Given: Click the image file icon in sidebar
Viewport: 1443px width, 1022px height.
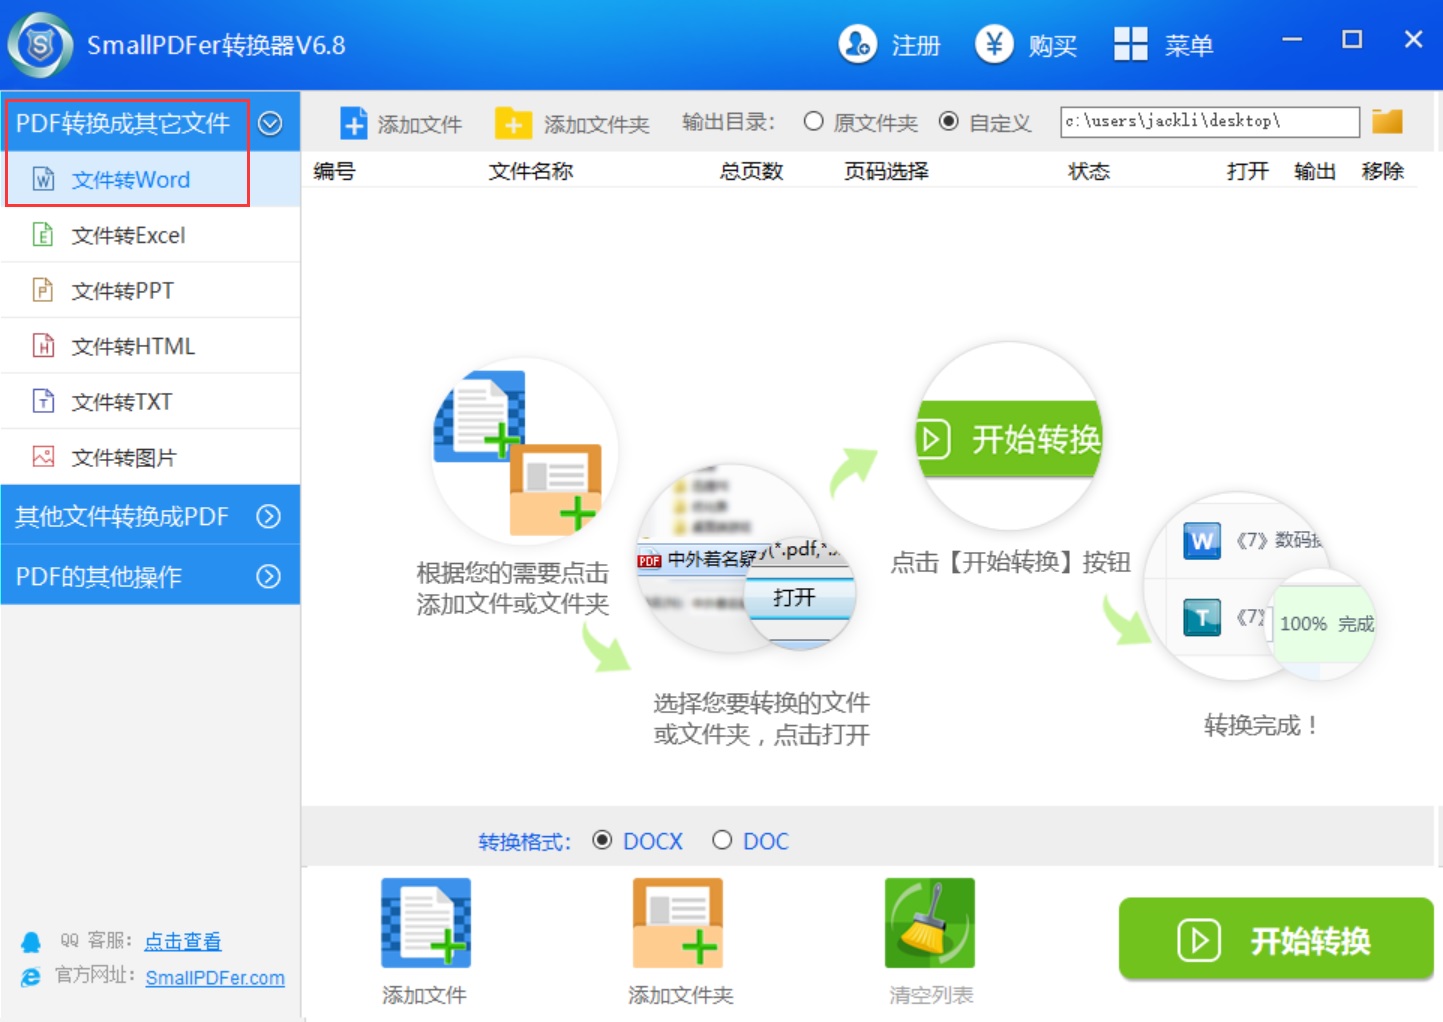Looking at the screenshot, I should pos(43,457).
